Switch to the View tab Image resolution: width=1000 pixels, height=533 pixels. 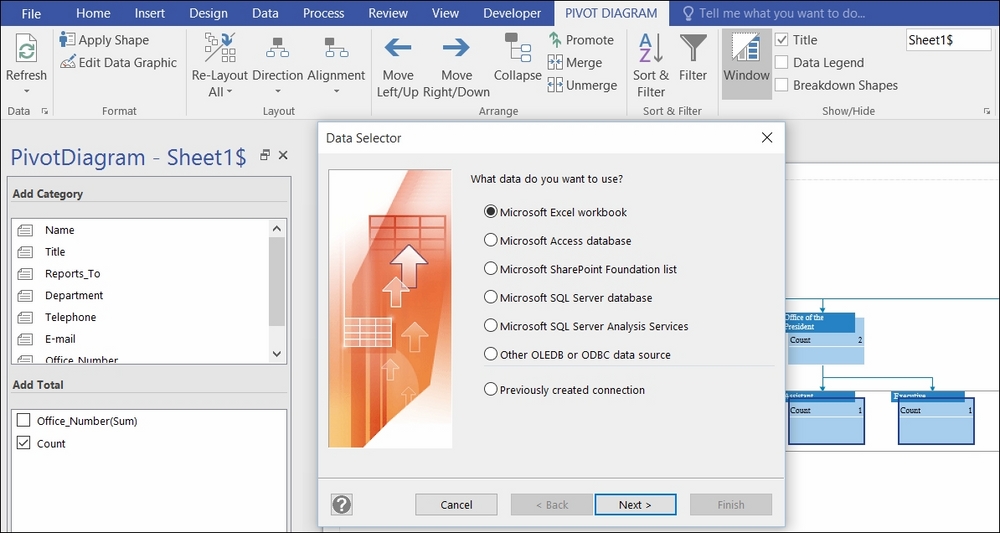(x=445, y=13)
